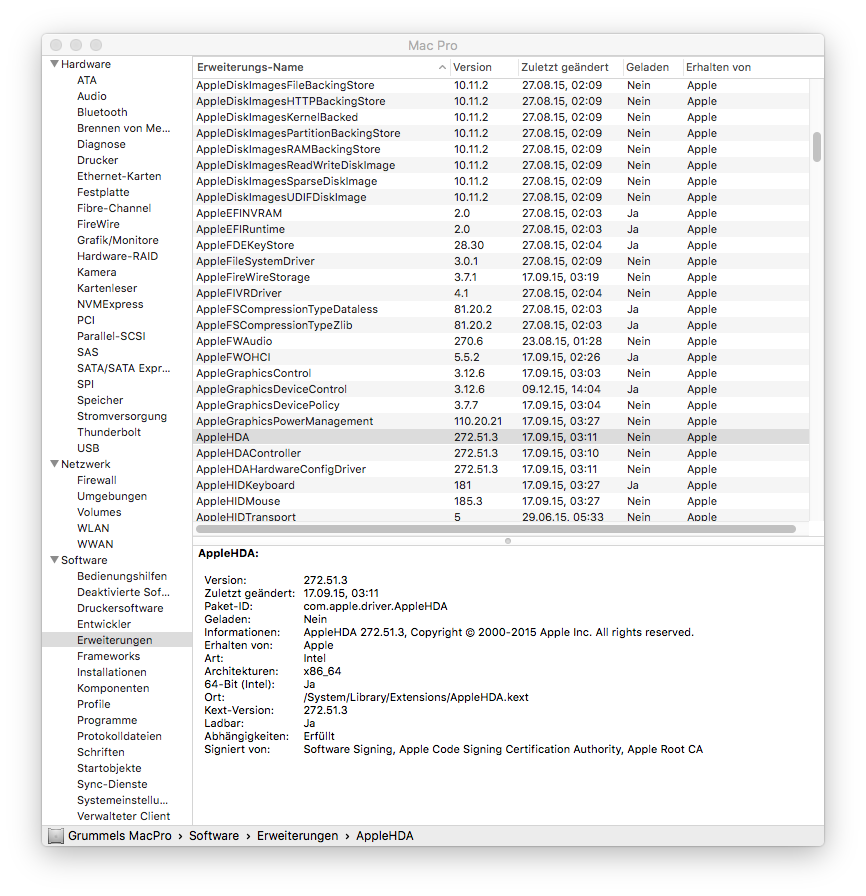This screenshot has height=896, width=866.
Task: Select NVMExpress in the sidebar
Action: click(110, 304)
